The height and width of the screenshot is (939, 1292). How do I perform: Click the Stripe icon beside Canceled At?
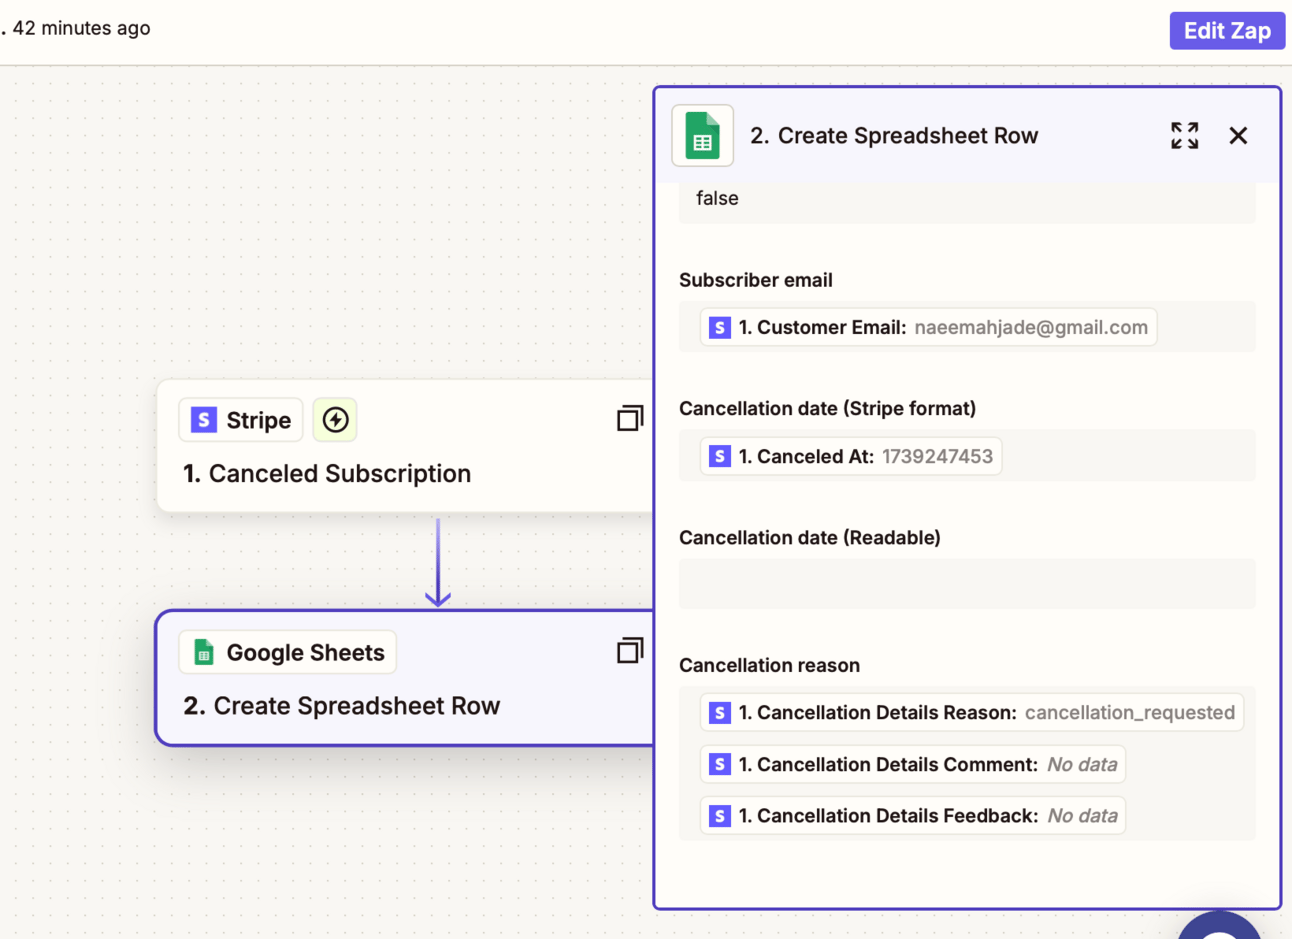[720, 456]
